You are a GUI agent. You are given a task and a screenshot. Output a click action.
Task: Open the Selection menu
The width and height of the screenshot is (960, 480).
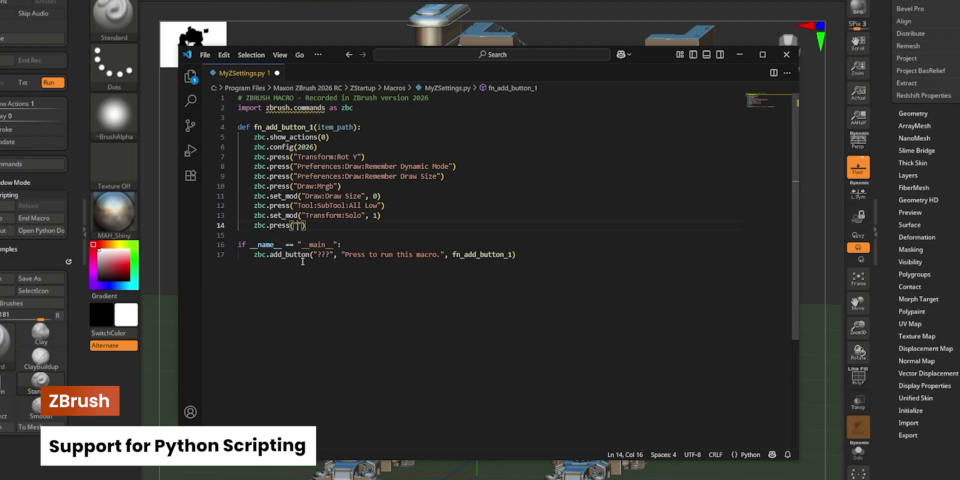tap(251, 55)
